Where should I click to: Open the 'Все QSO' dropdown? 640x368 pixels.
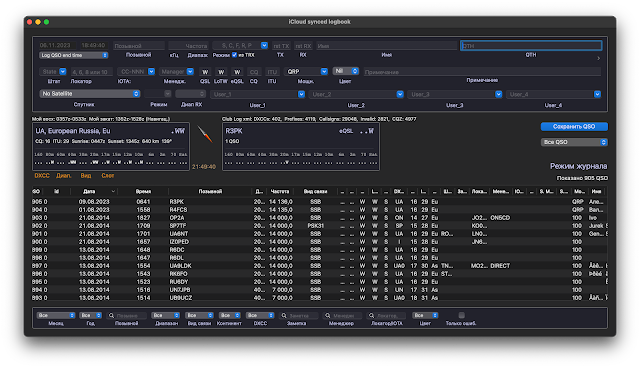point(574,142)
